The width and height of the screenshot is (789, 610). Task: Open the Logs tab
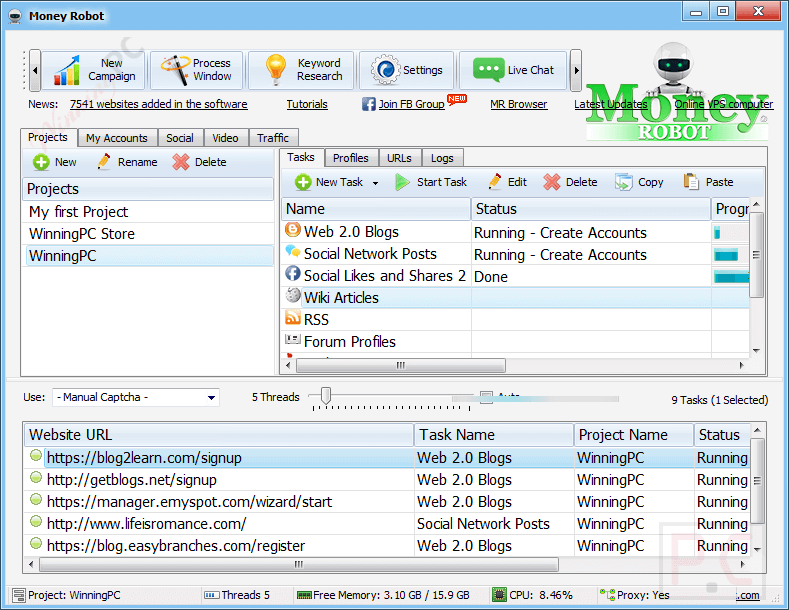point(442,158)
